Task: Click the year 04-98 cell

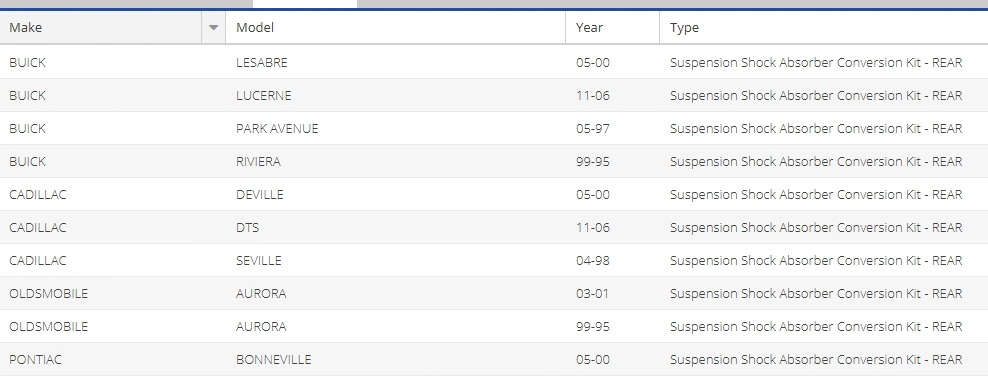Action: [x=592, y=260]
